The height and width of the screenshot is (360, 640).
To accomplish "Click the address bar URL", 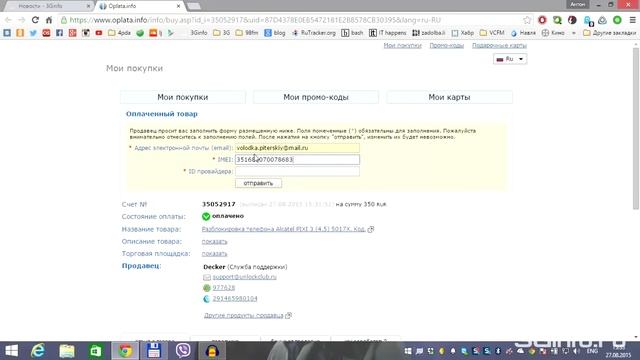I will (x=255, y=20).
